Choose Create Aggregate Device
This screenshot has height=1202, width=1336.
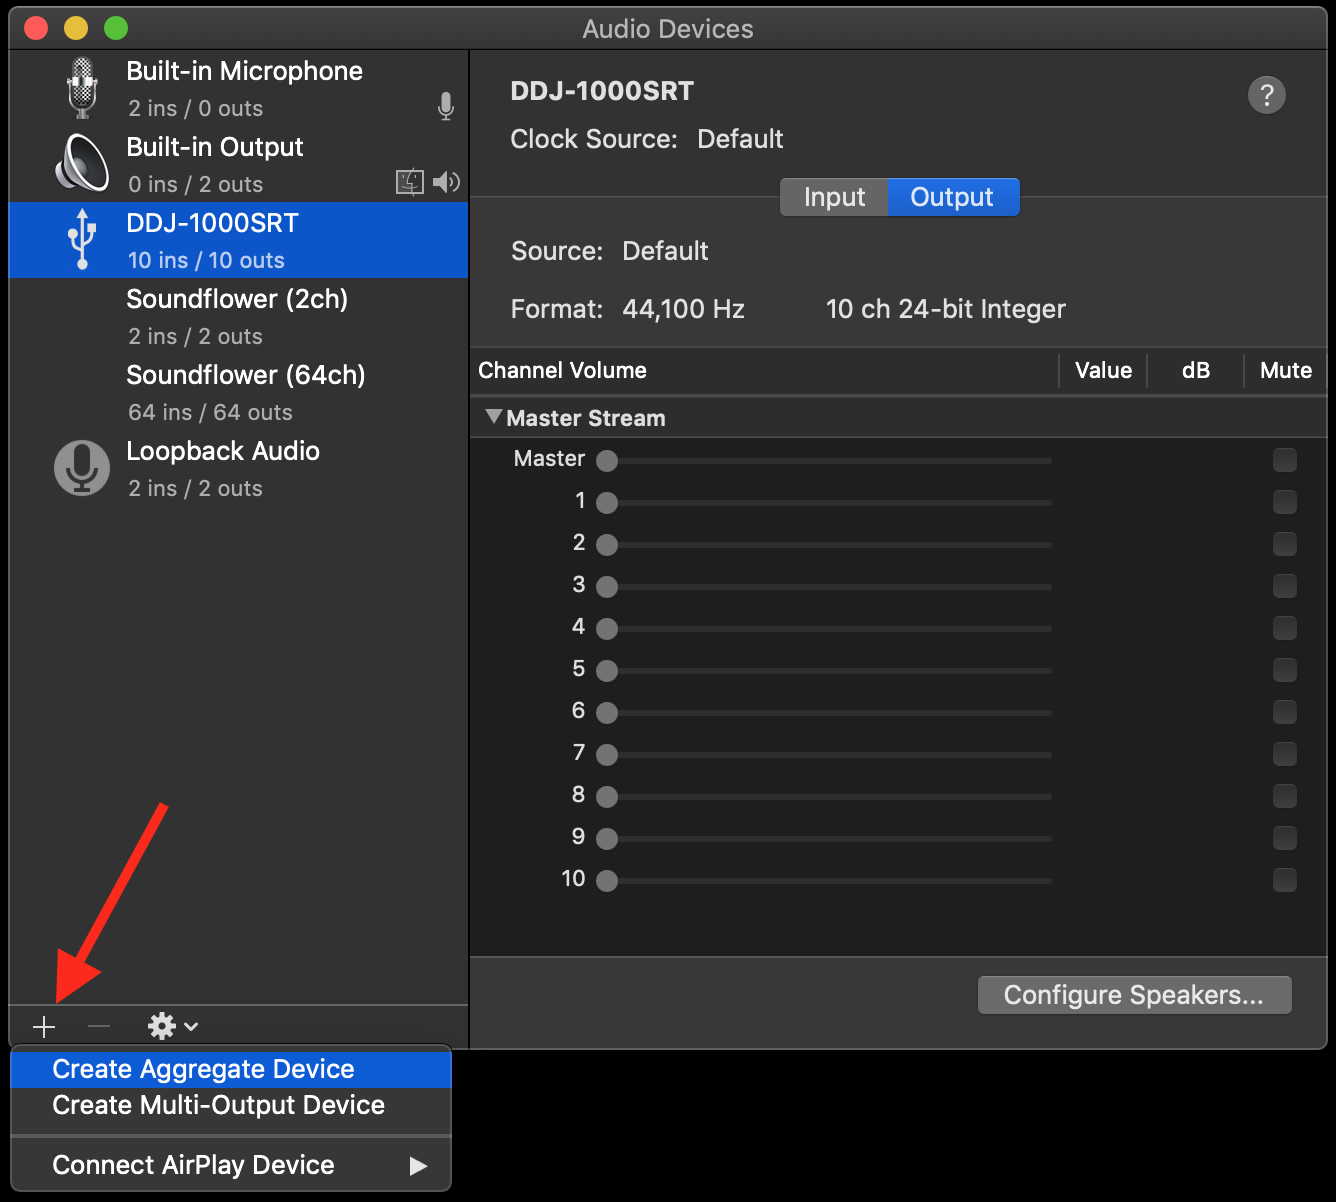point(231,1069)
